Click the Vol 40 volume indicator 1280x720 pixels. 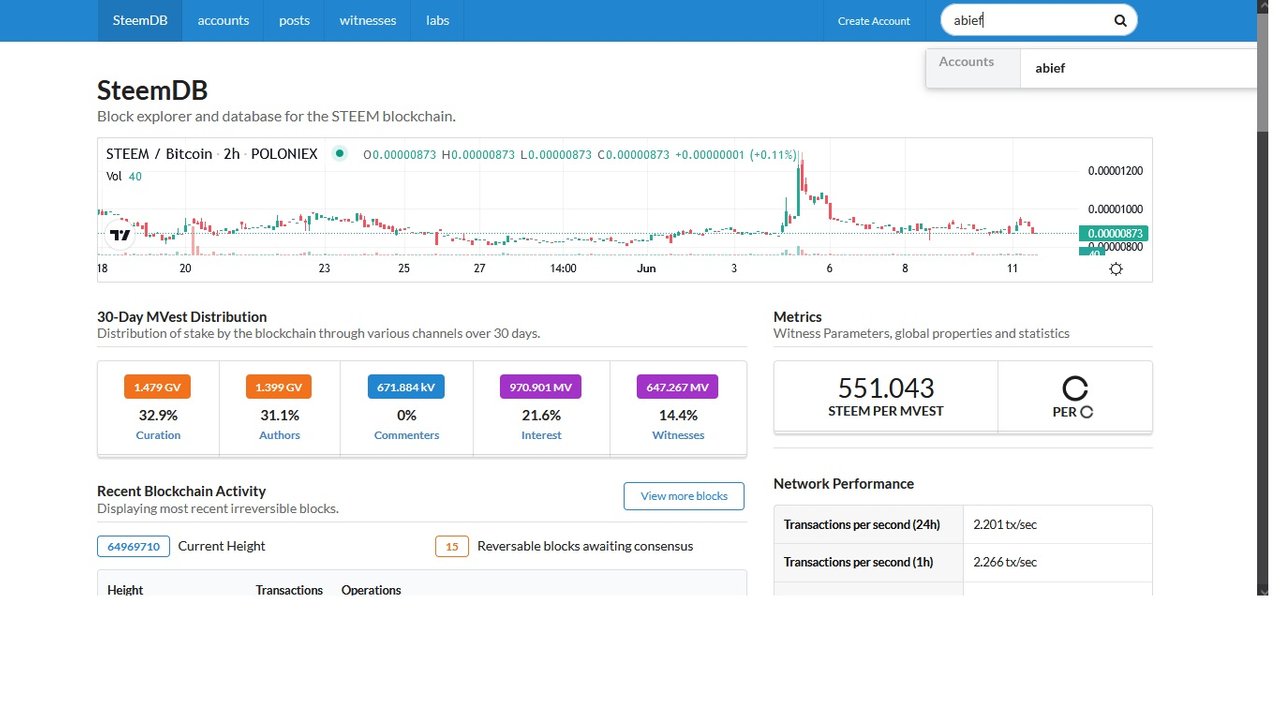124,176
